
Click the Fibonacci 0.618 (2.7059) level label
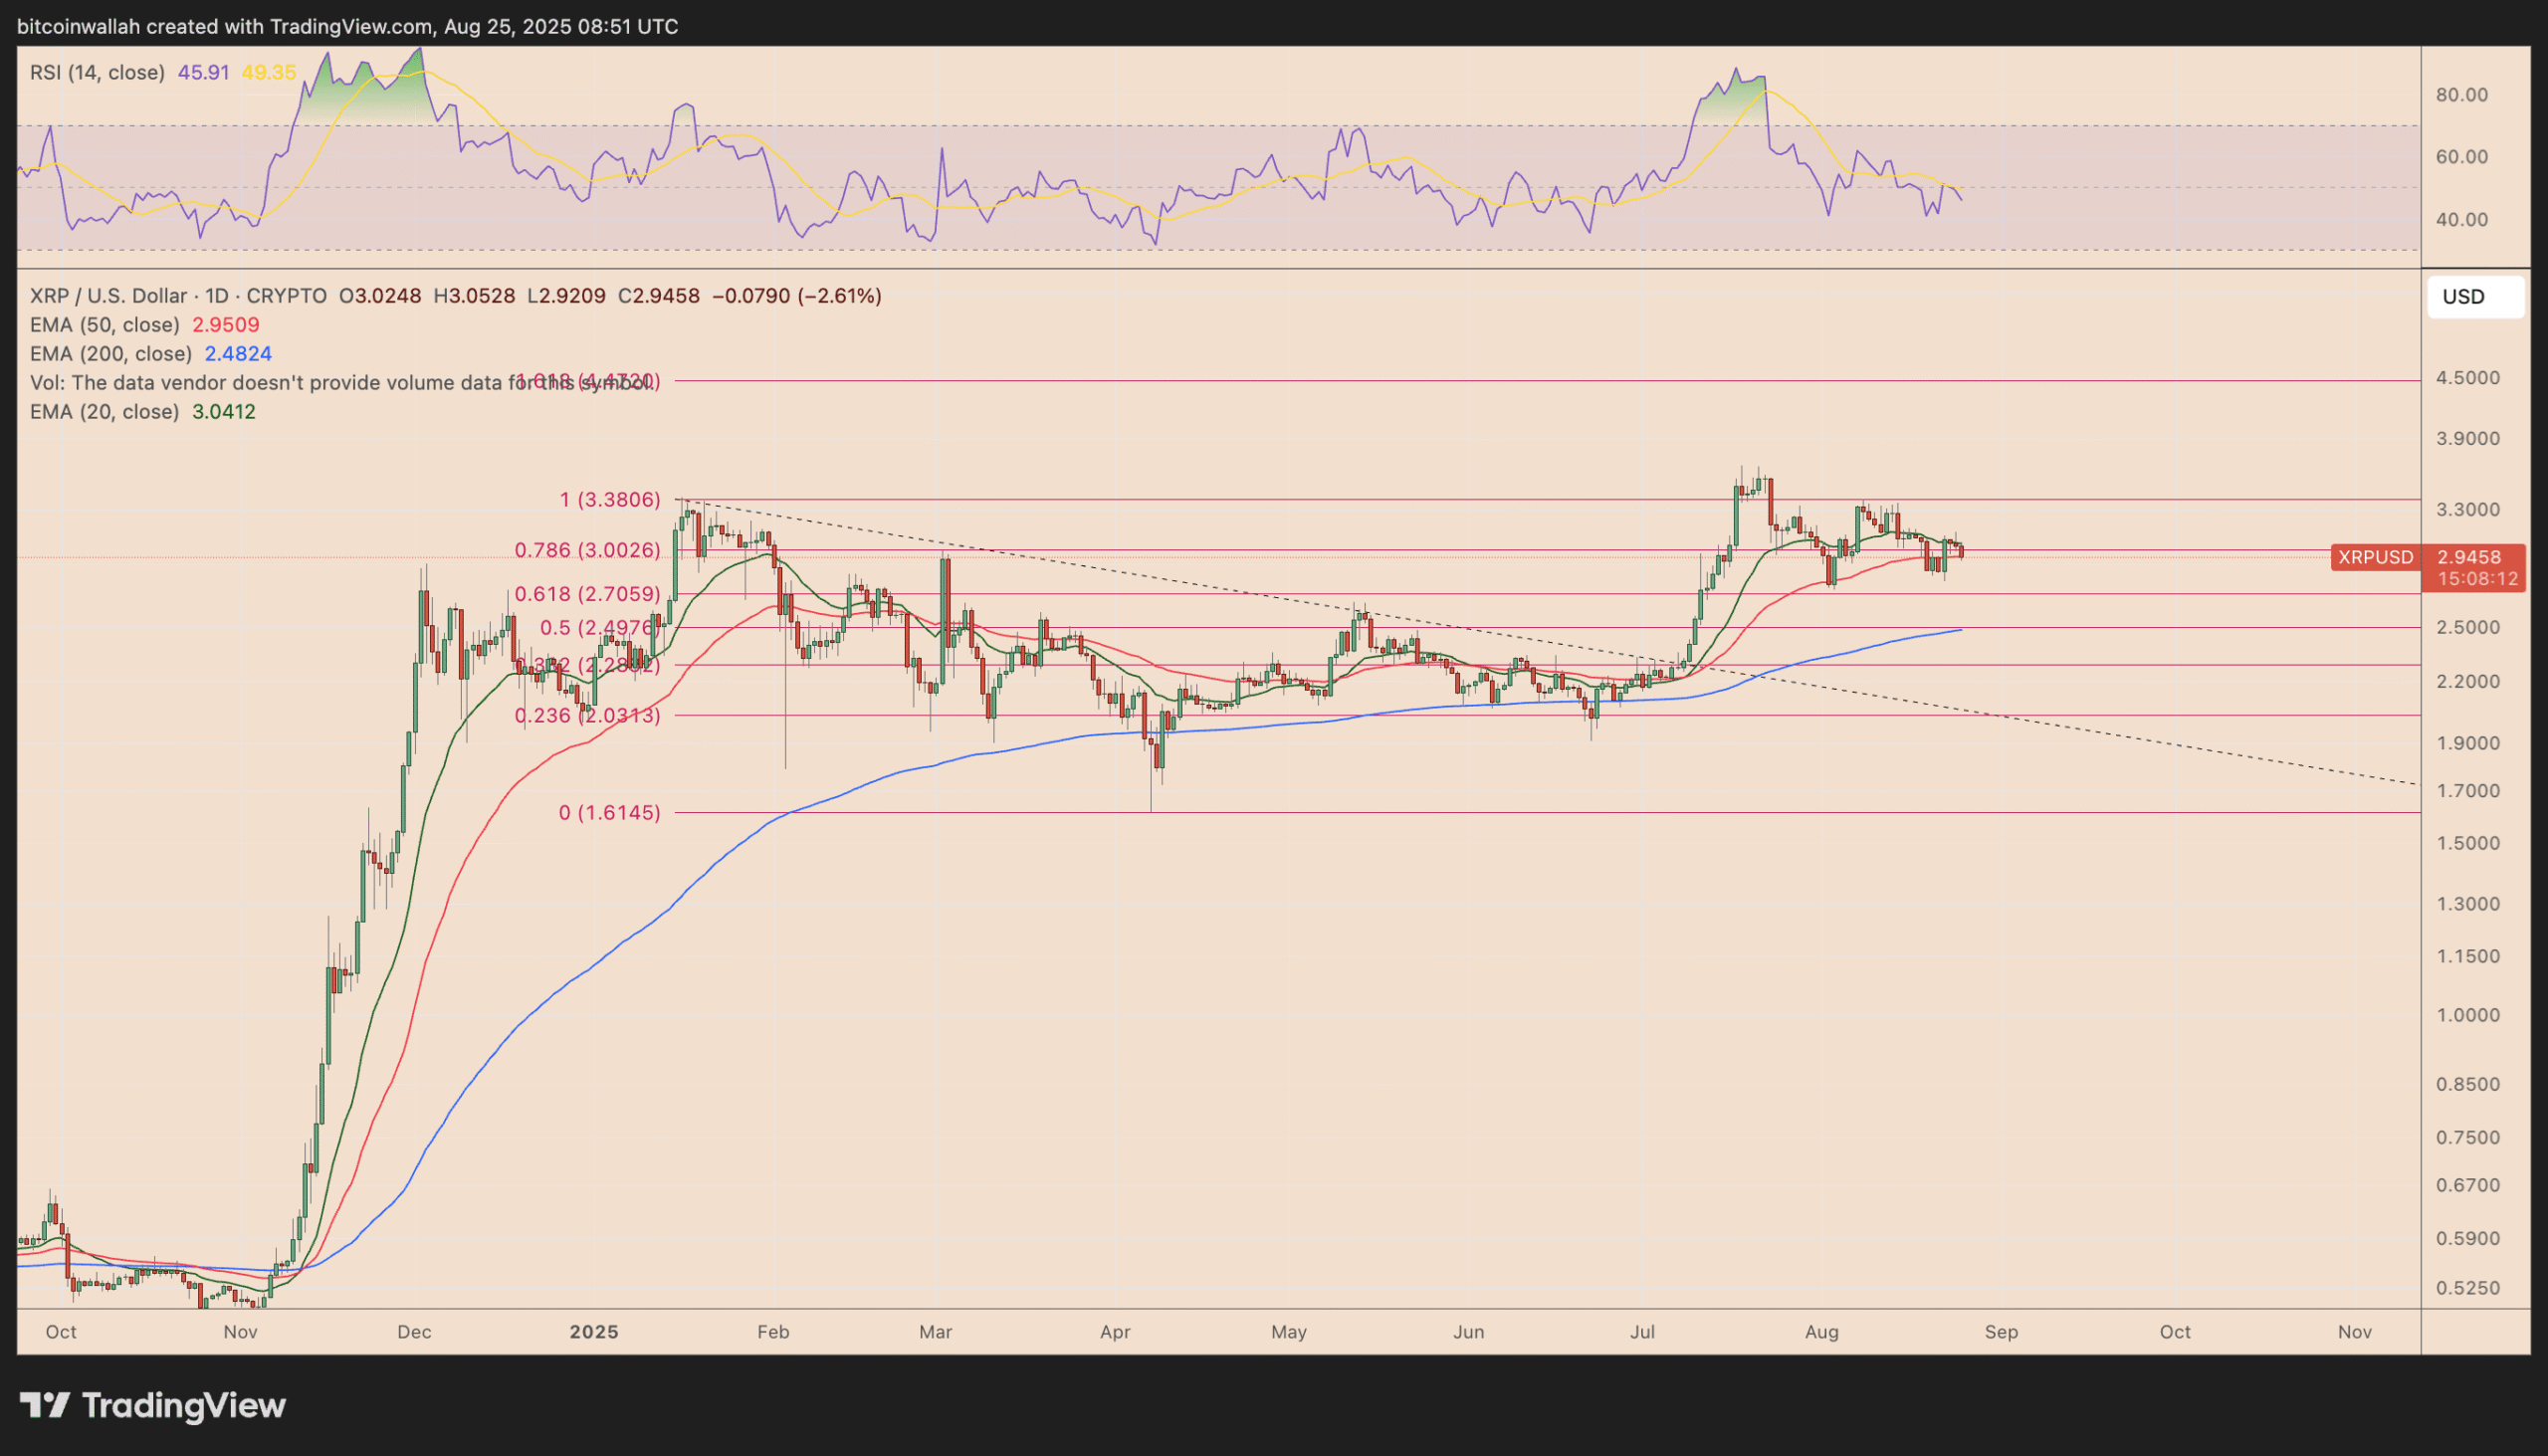[x=586, y=594]
